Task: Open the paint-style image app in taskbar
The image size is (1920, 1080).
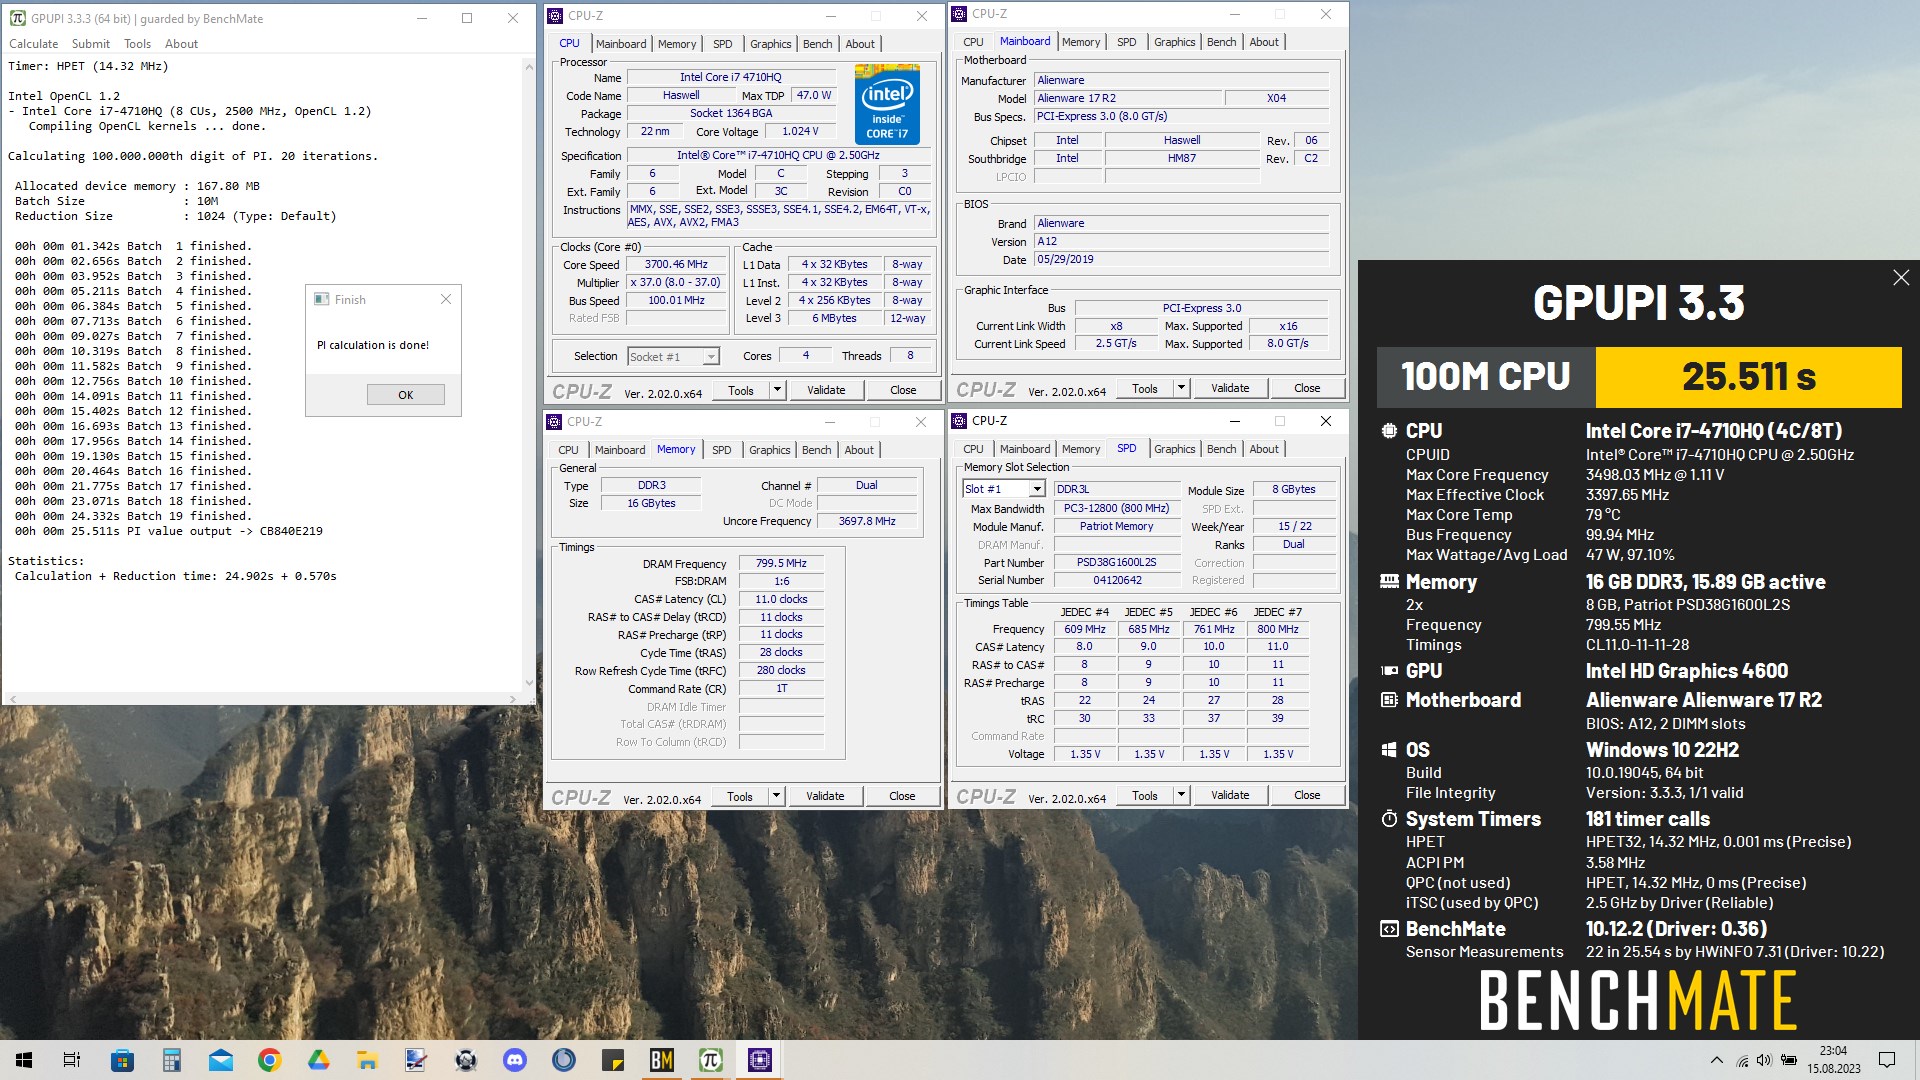Action: click(417, 1060)
